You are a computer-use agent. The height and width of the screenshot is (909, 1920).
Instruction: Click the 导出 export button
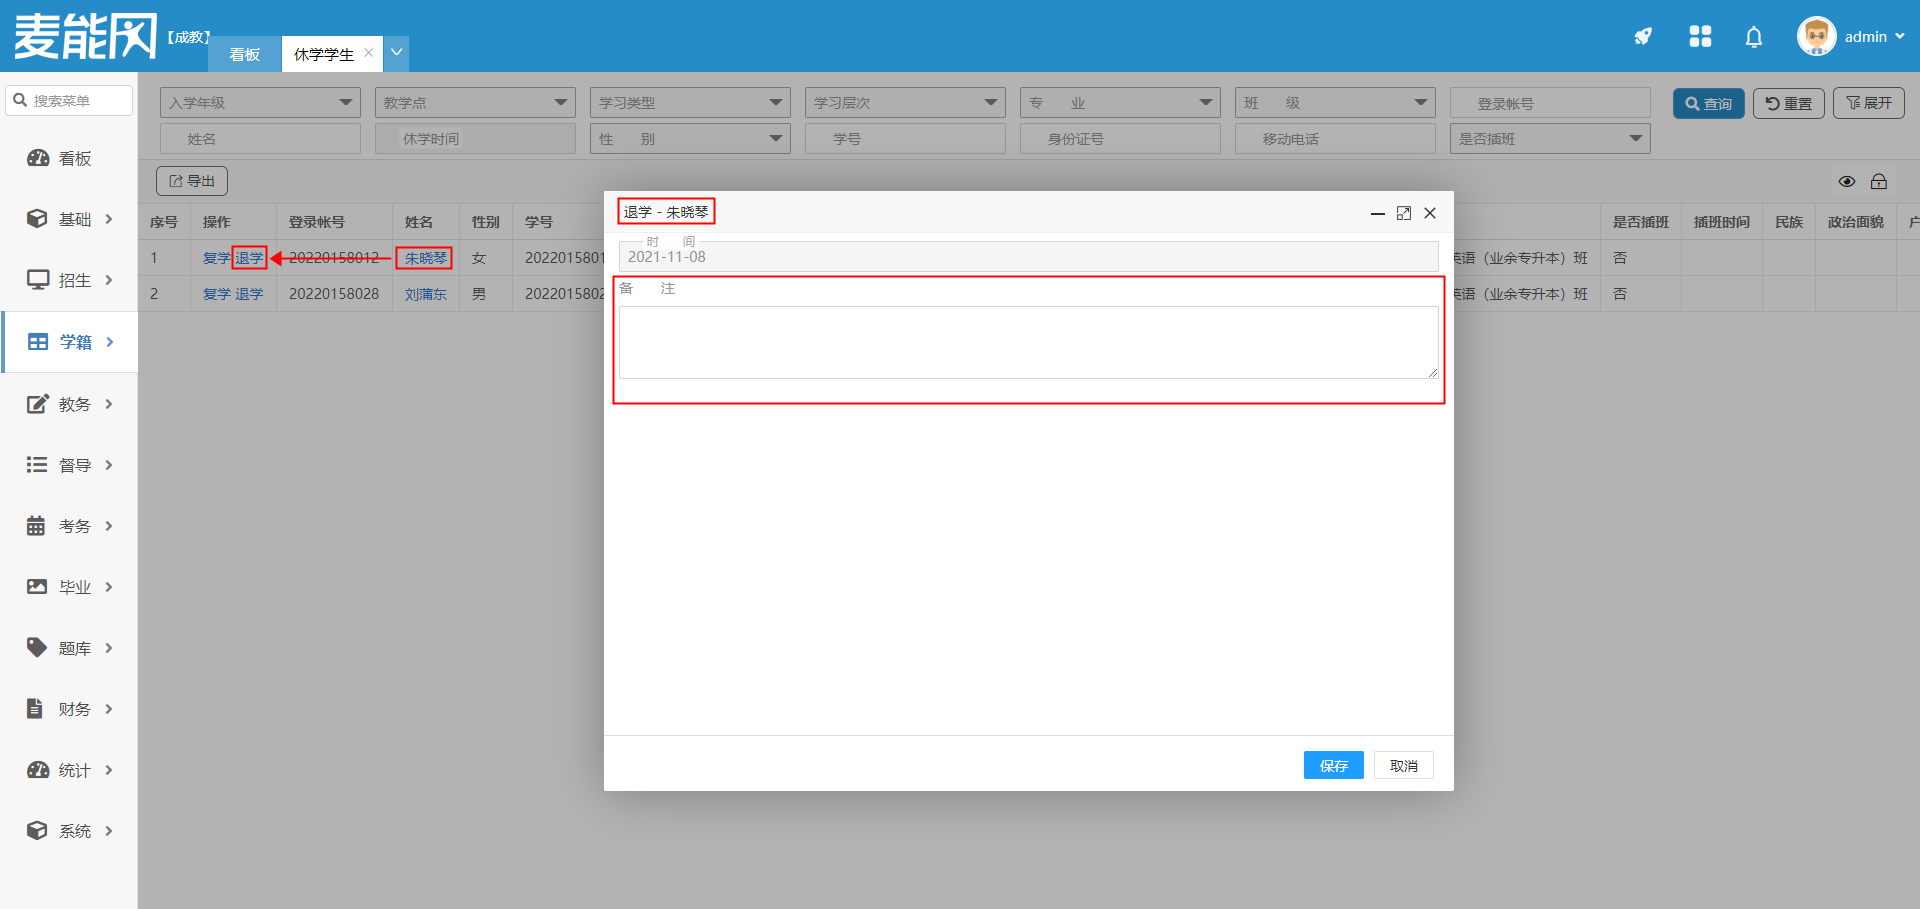click(192, 181)
